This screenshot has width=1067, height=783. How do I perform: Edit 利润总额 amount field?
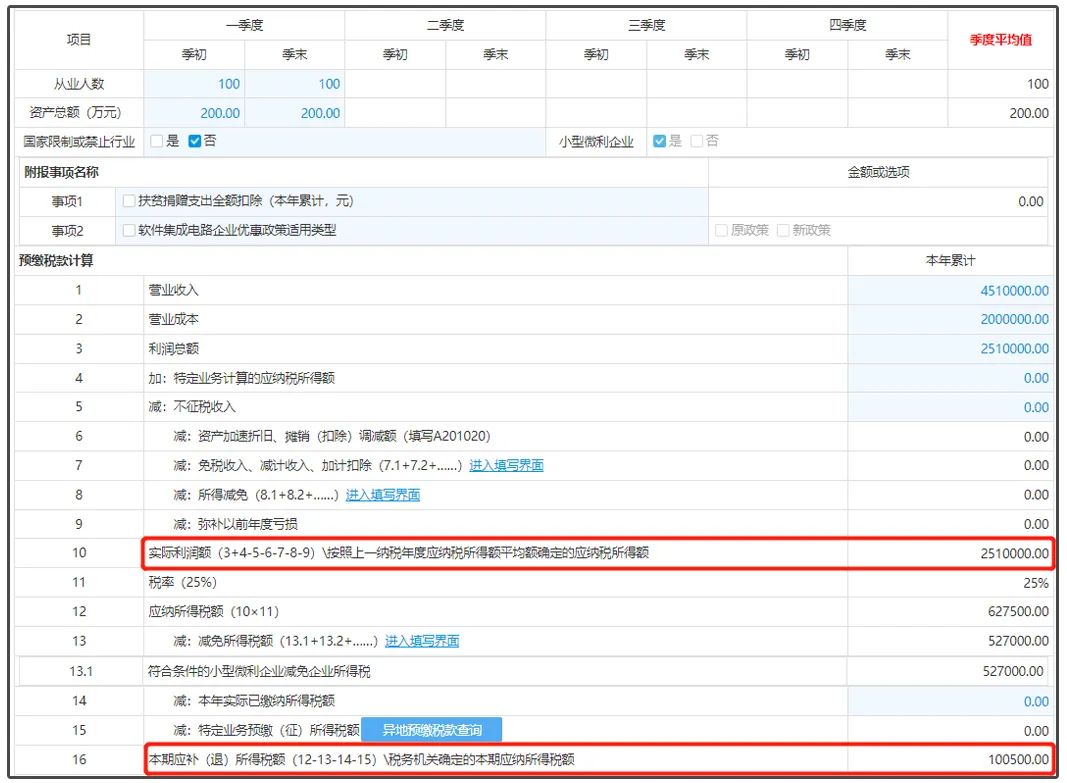(950, 348)
